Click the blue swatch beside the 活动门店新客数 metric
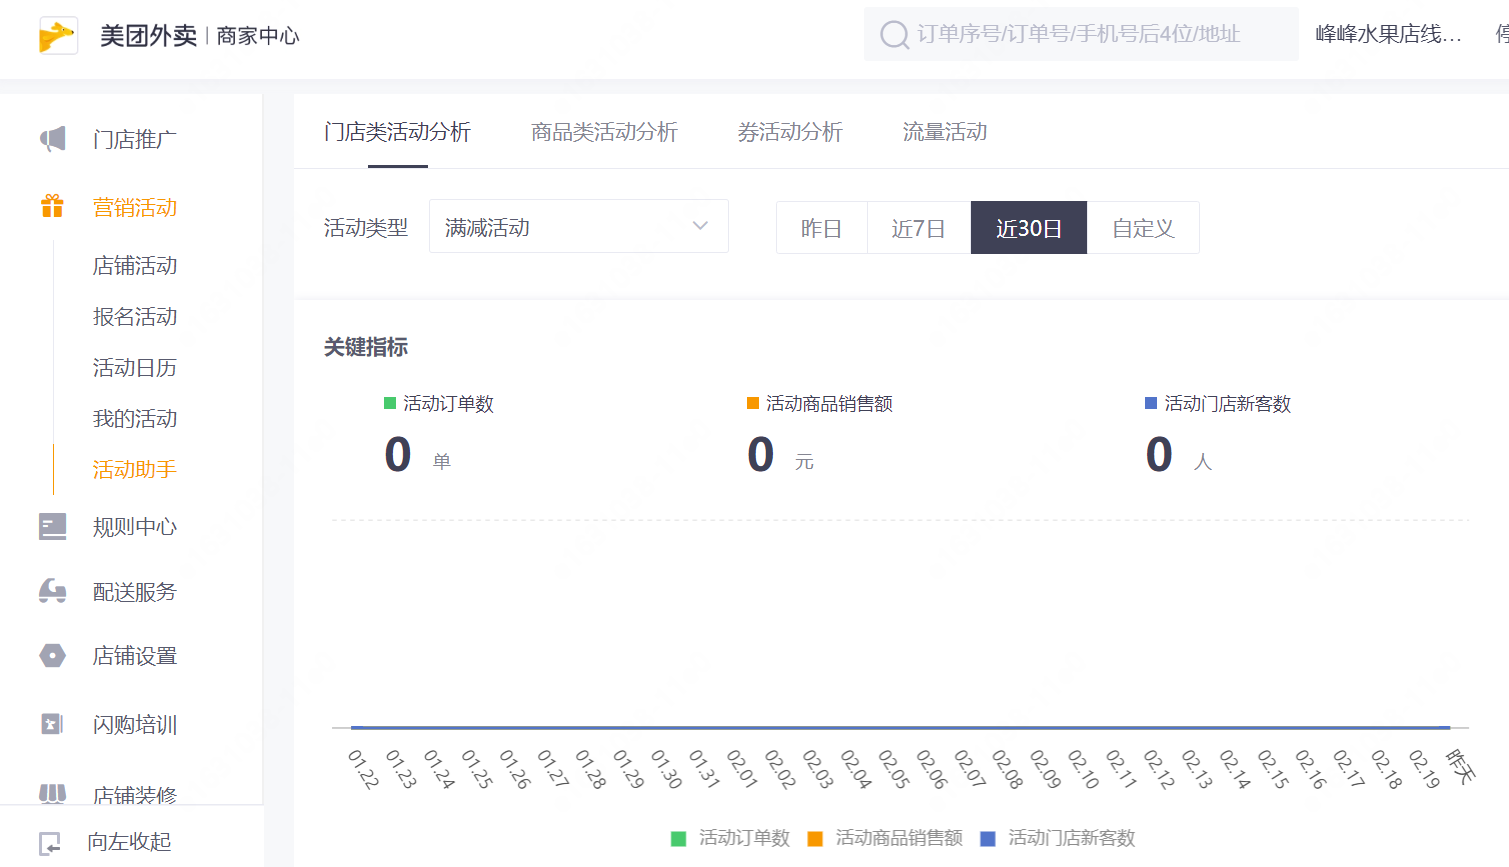The width and height of the screenshot is (1509, 867). click(x=1151, y=403)
